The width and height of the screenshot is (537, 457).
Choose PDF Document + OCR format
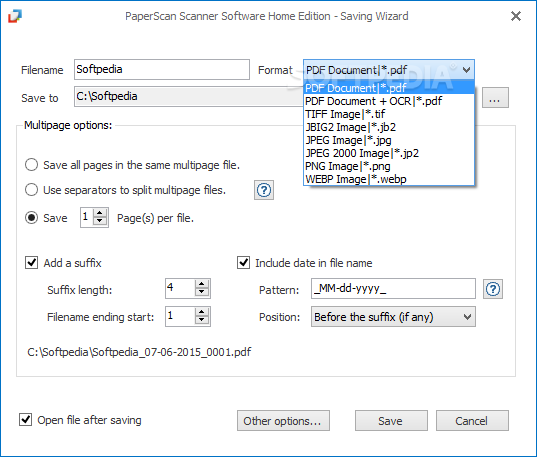(389, 101)
